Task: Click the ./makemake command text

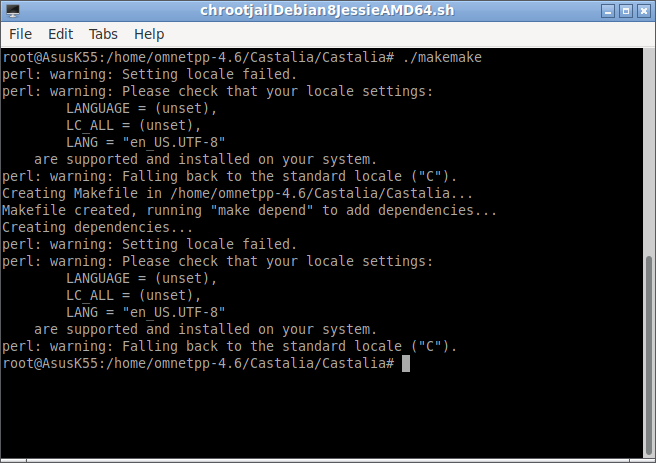Action: [x=442, y=57]
